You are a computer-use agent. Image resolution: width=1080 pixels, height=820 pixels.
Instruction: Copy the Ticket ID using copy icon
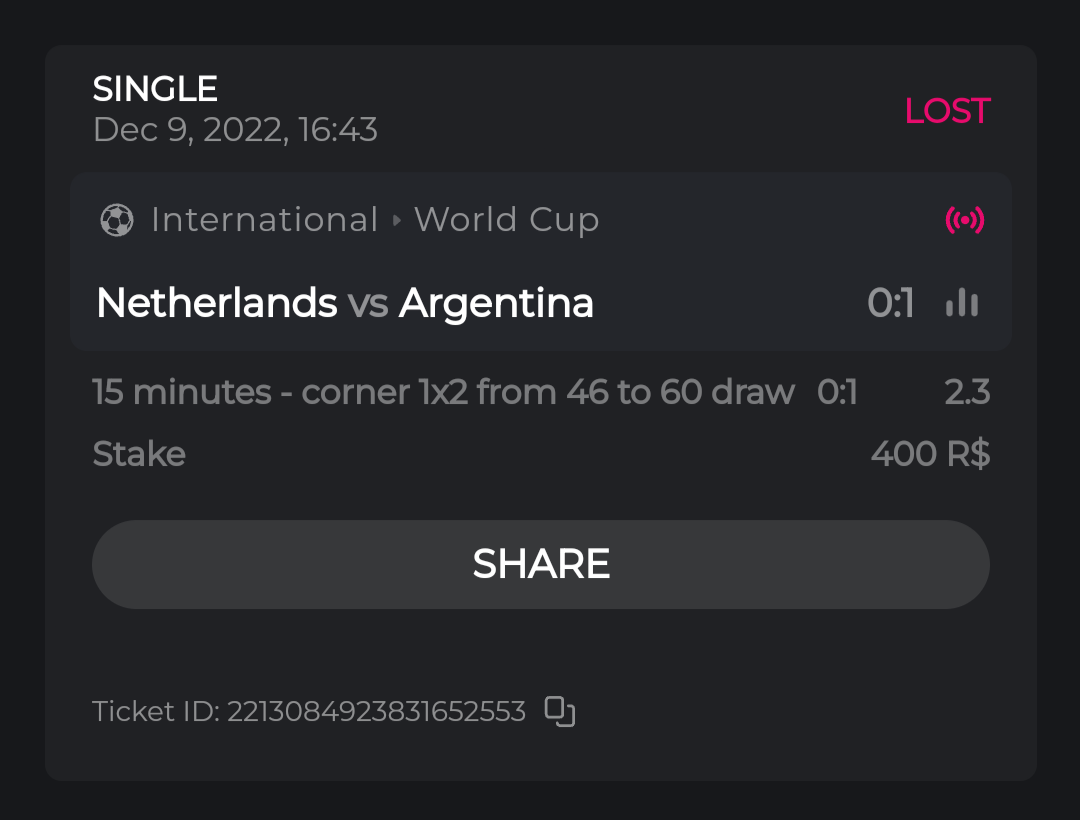click(560, 711)
